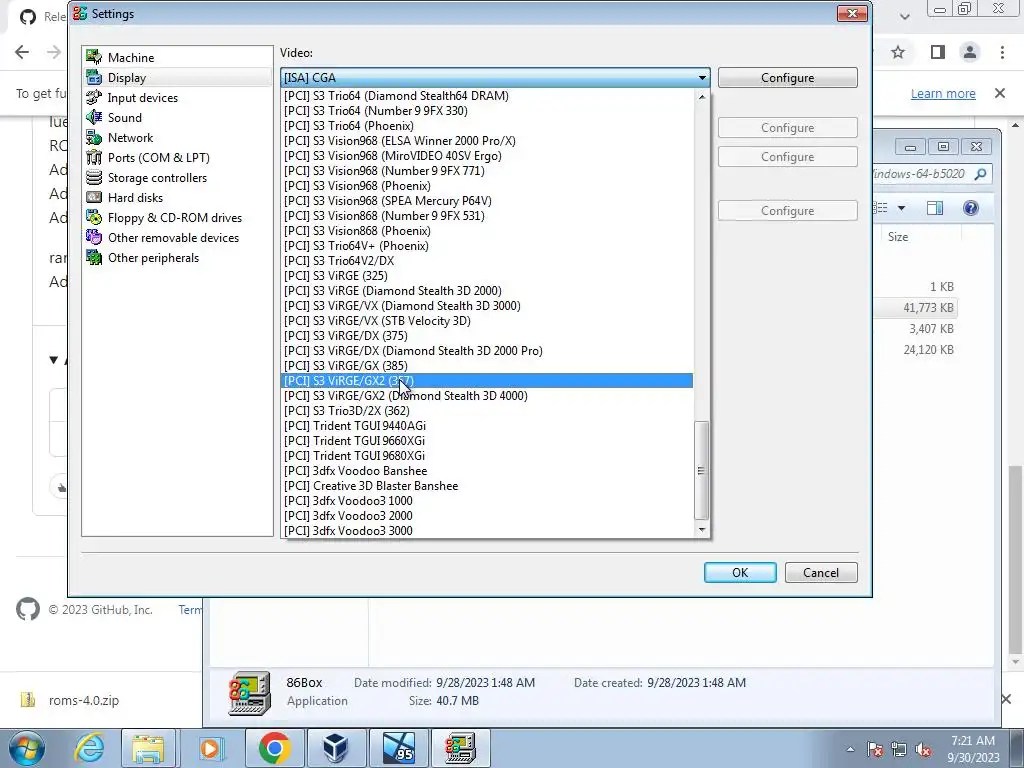Viewport: 1024px width, 768px height.
Task: Select [PCI] Trident TGUI 9440AGi
Action: 487,426
